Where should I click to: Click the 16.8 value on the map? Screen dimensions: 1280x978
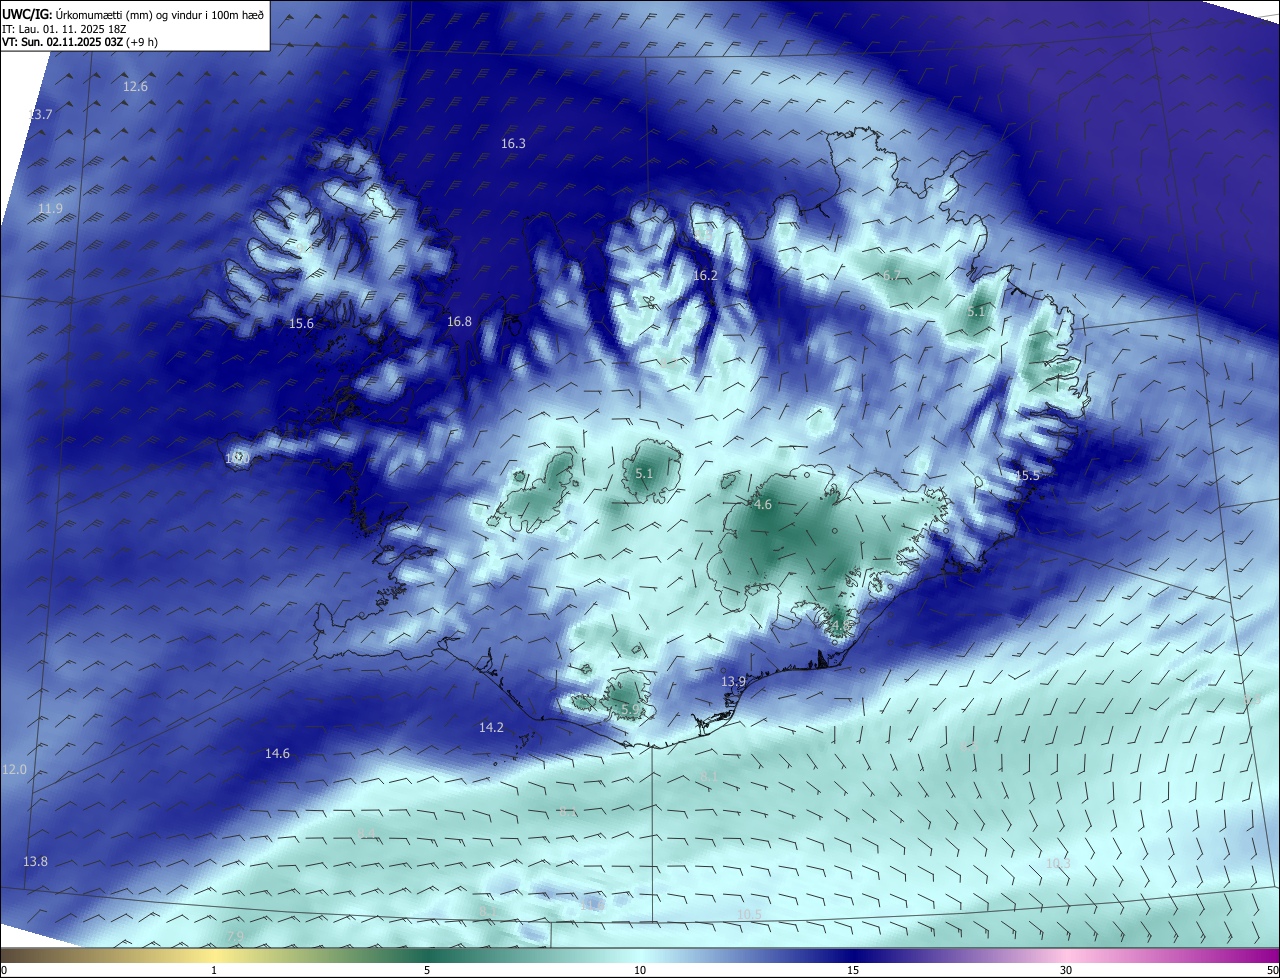click(459, 322)
